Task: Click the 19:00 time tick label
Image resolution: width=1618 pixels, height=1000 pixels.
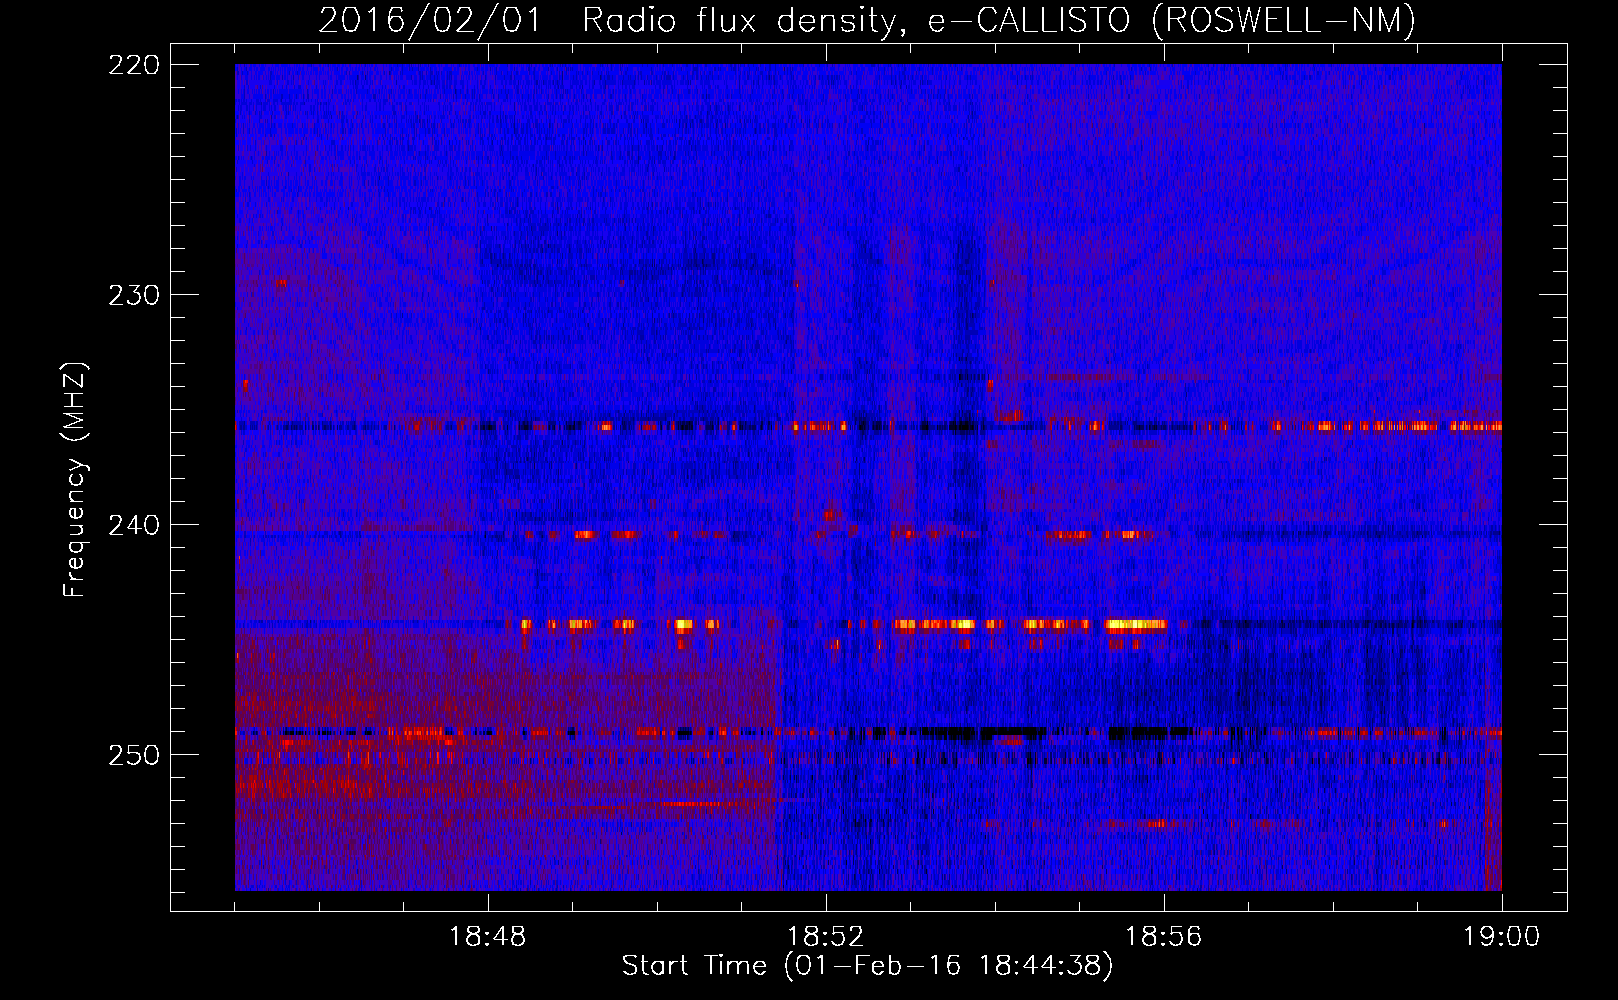Action: (x=1501, y=937)
